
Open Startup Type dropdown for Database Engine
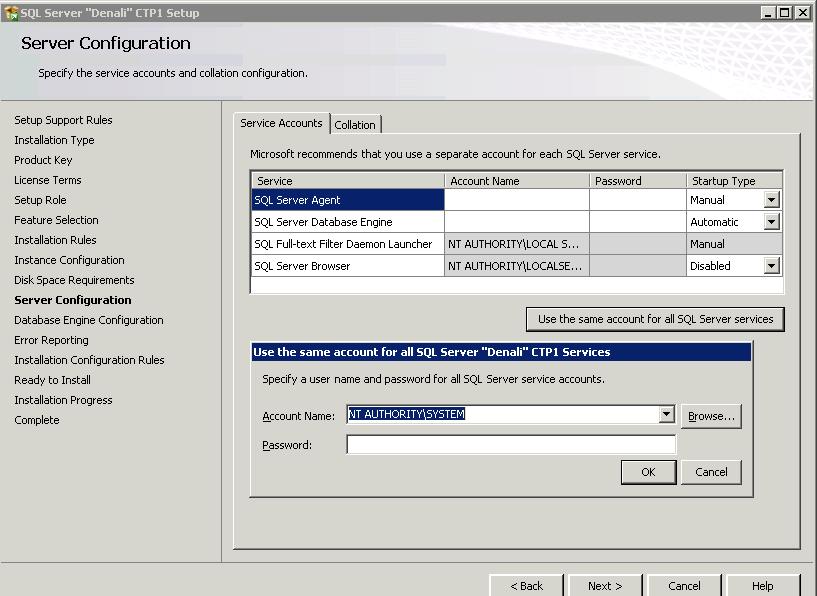point(771,222)
